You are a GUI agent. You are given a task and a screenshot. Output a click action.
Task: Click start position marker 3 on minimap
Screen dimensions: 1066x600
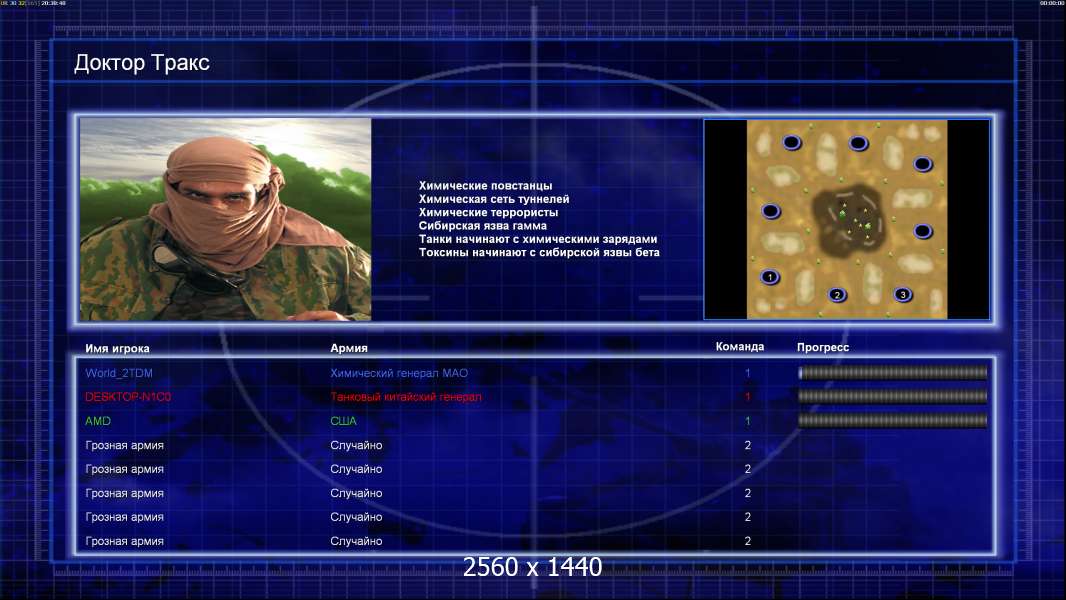(x=903, y=295)
